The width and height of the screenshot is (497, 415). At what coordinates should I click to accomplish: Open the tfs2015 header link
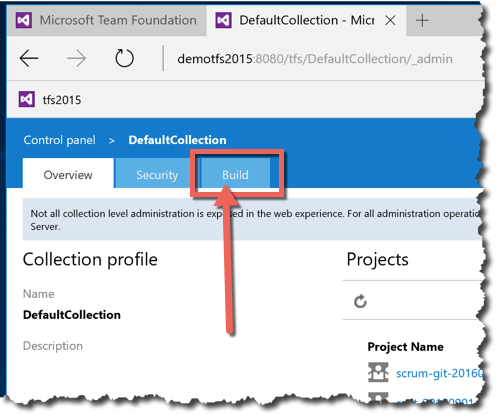[x=62, y=100]
